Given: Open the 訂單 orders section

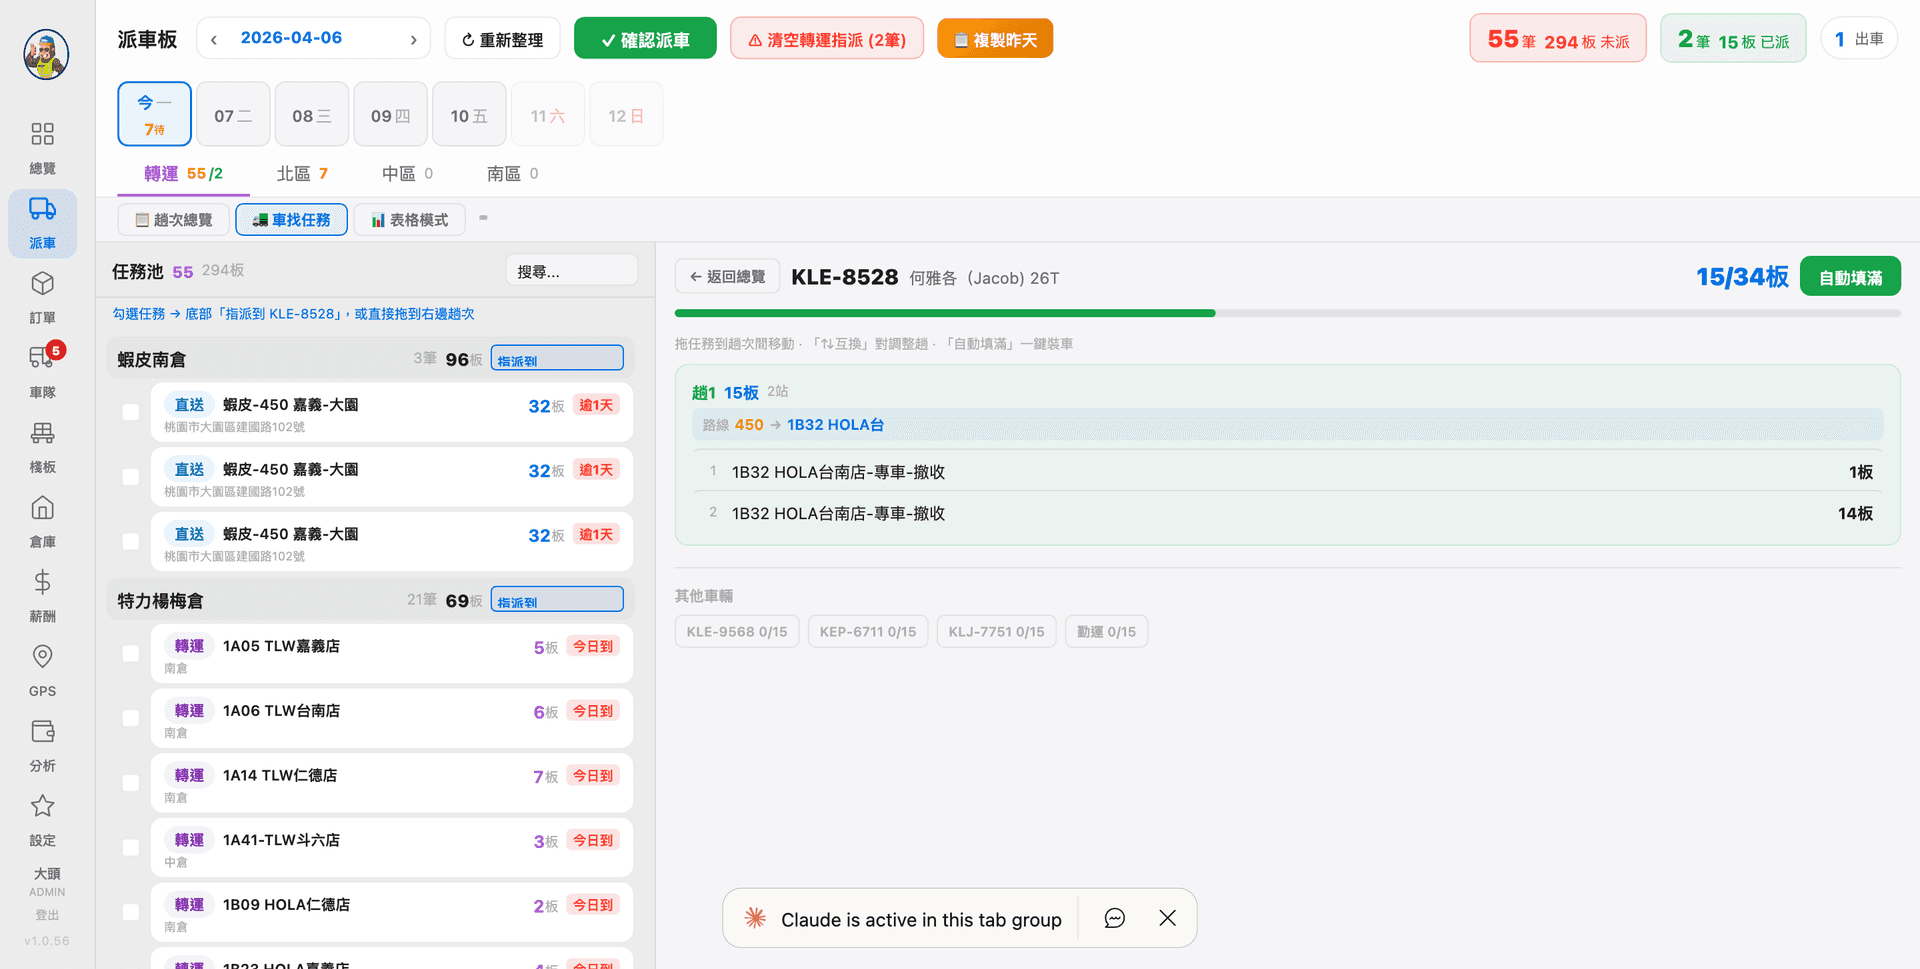Looking at the screenshot, I should pos(42,296).
